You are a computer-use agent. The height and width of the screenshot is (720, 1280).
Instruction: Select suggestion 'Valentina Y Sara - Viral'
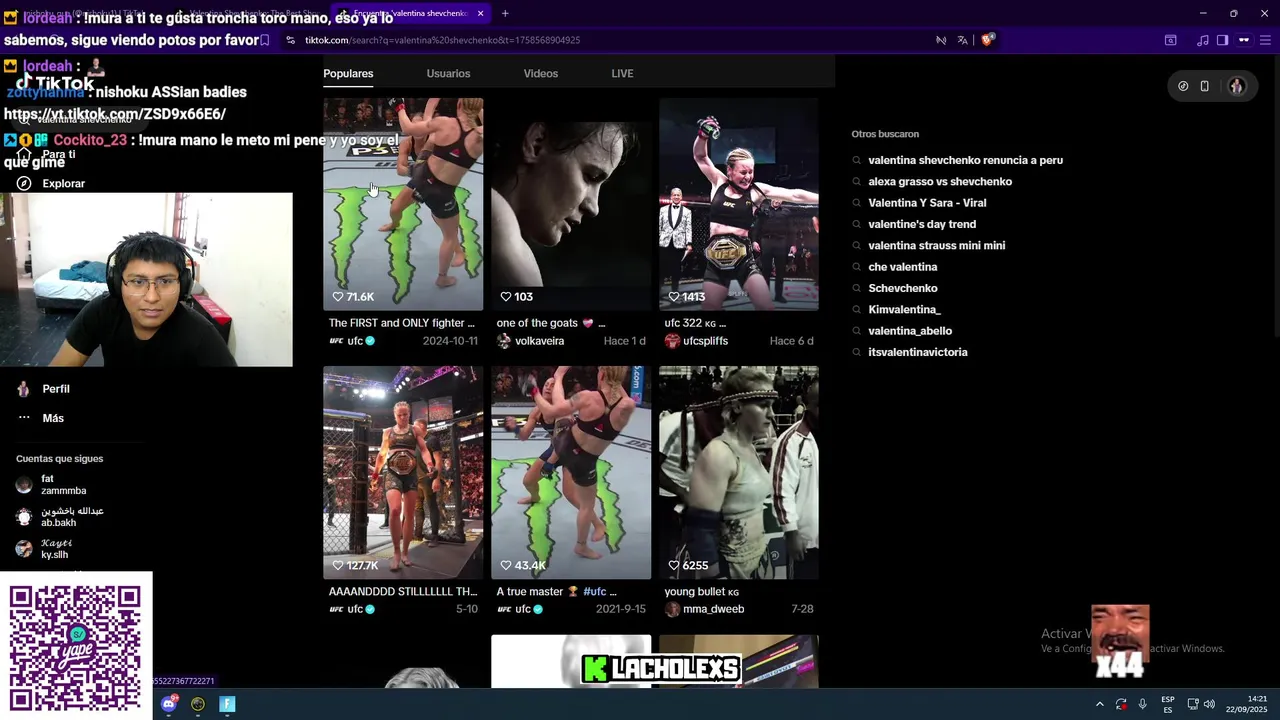click(x=927, y=203)
